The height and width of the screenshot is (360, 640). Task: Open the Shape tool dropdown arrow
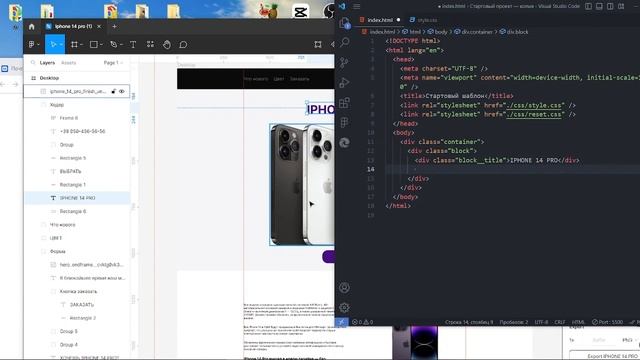(x=101, y=45)
